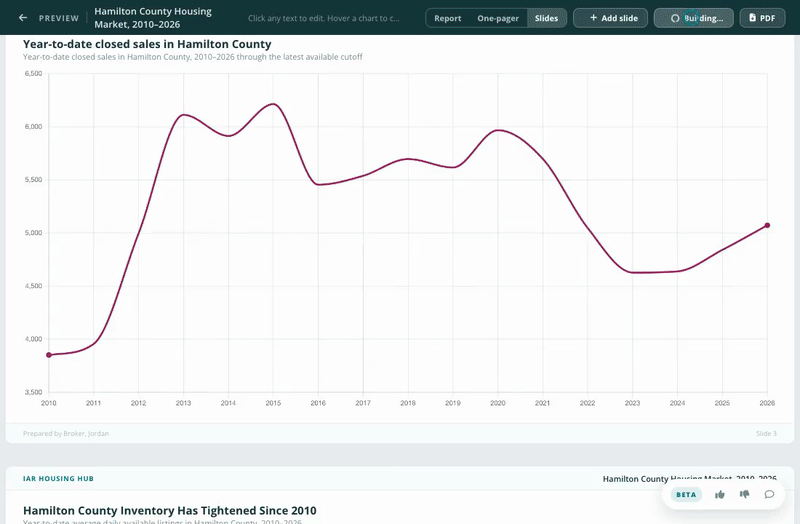800x524 pixels.
Task: Edit the chart subtitle about latest available cutoff
Action: (192, 57)
